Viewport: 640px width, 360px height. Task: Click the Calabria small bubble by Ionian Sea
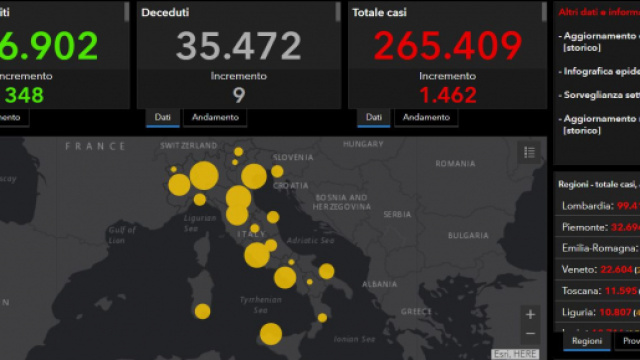click(x=322, y=318)
